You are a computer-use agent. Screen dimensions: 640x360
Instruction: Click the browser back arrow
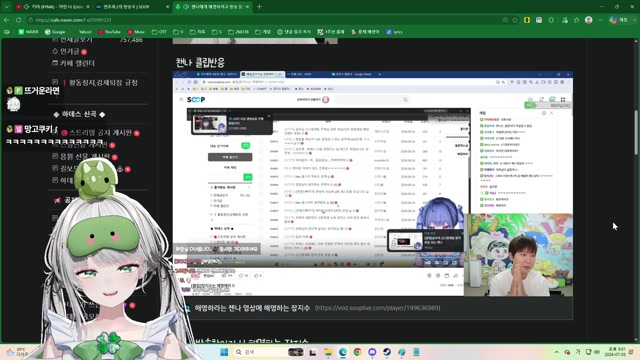(7, 20)
